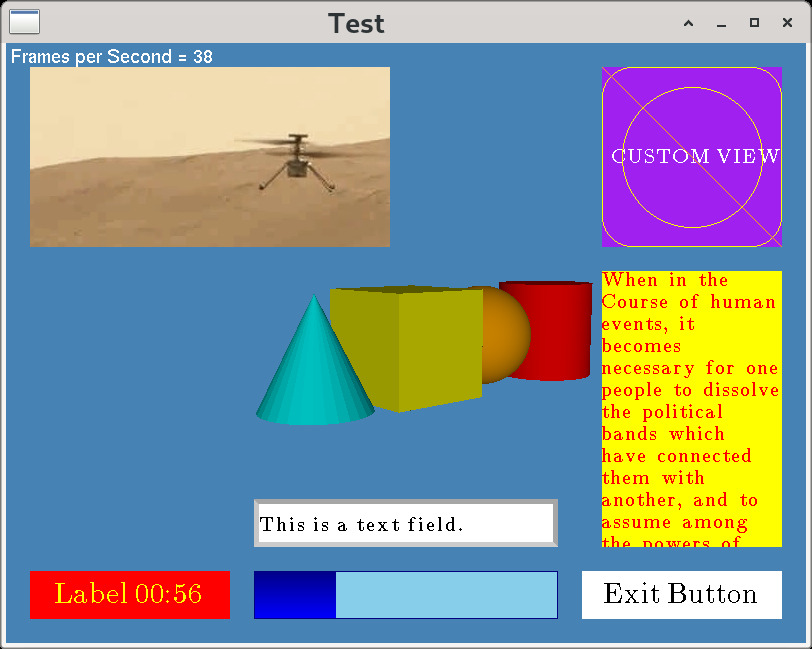The height and width of the screenshot is (649, 812).
Task: Focus the 'This is a text field.' input
Action: coord(405,524)
